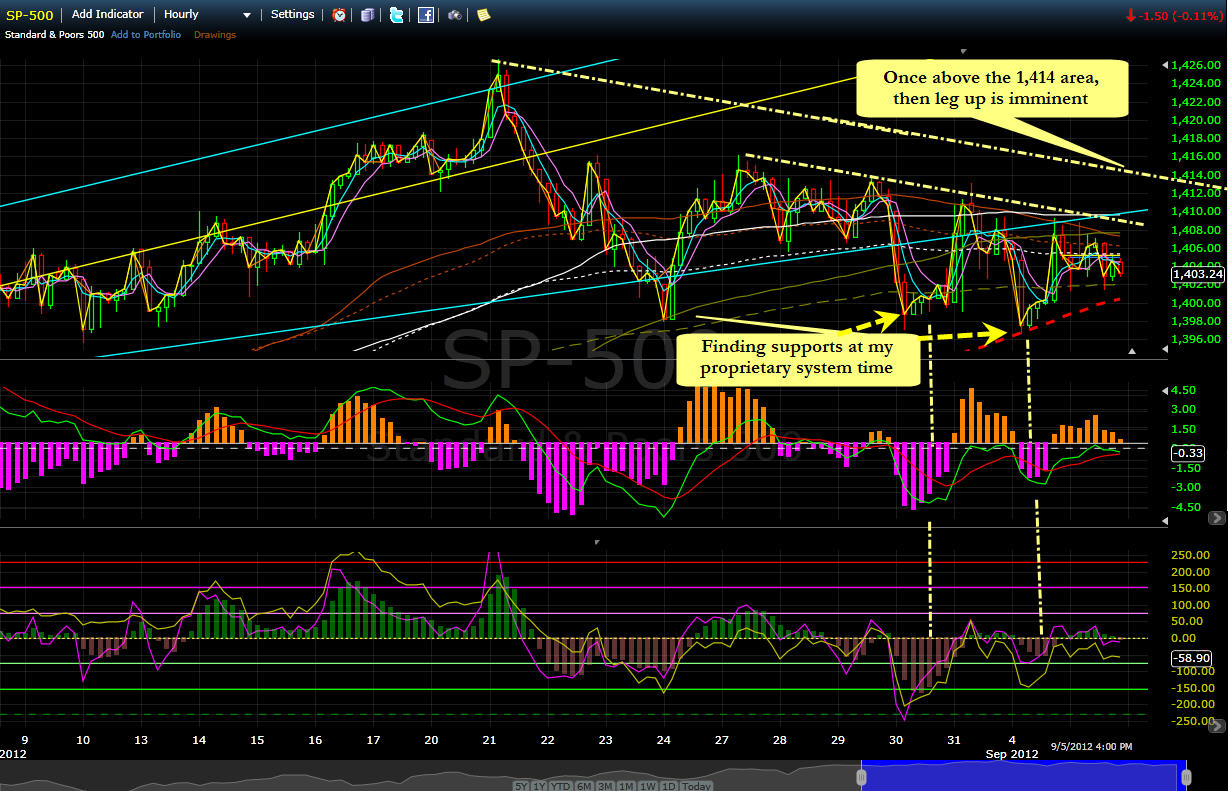Click the -58.90 oscillator value label

click(x=1190, y=658)
